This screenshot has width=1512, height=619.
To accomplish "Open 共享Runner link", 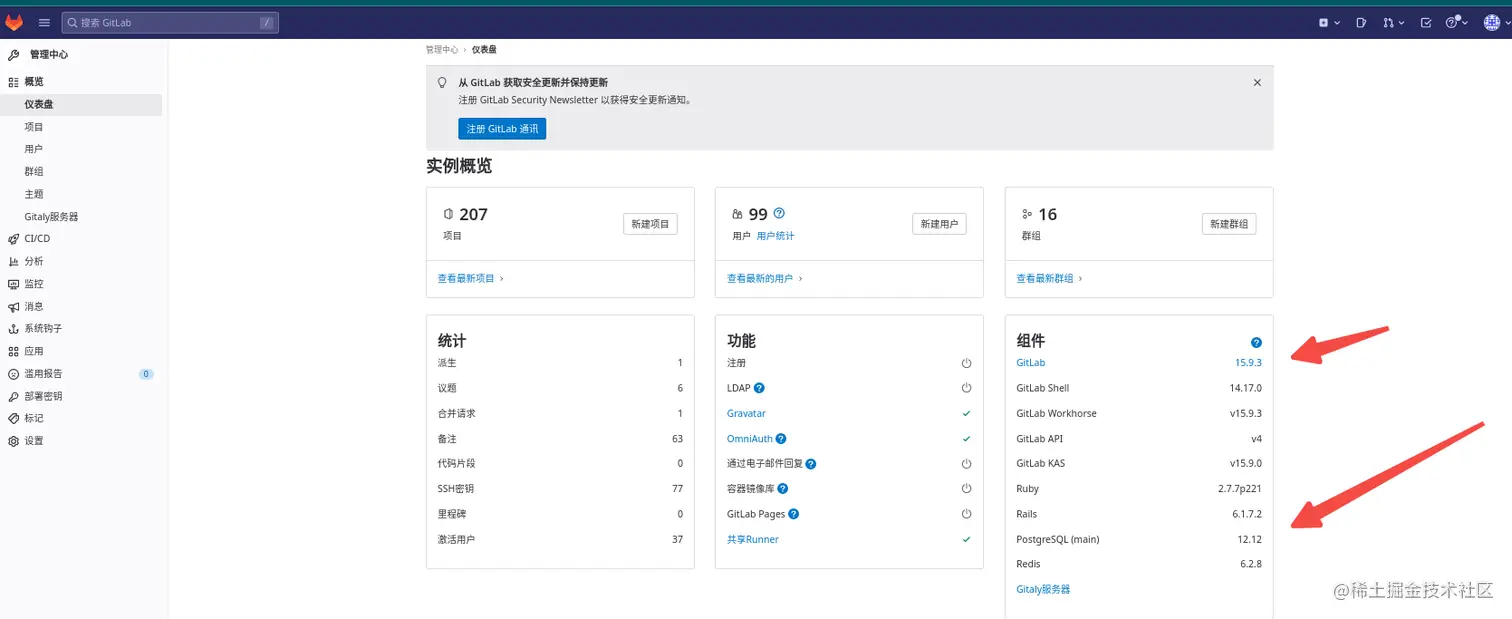I will coord(753,539).
